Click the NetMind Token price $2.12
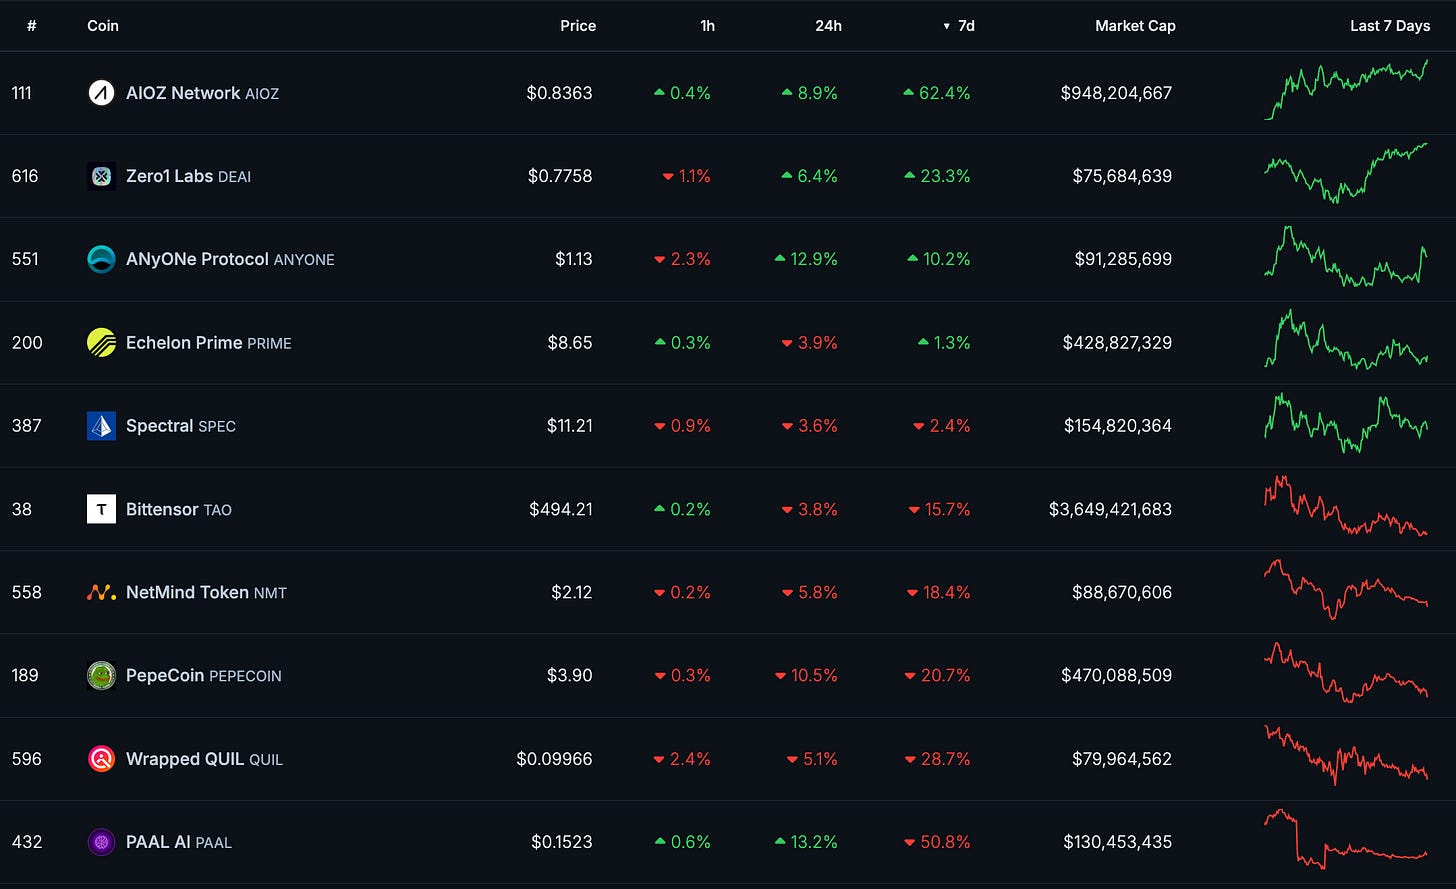Screen dimensions: 1456x889 572,592
